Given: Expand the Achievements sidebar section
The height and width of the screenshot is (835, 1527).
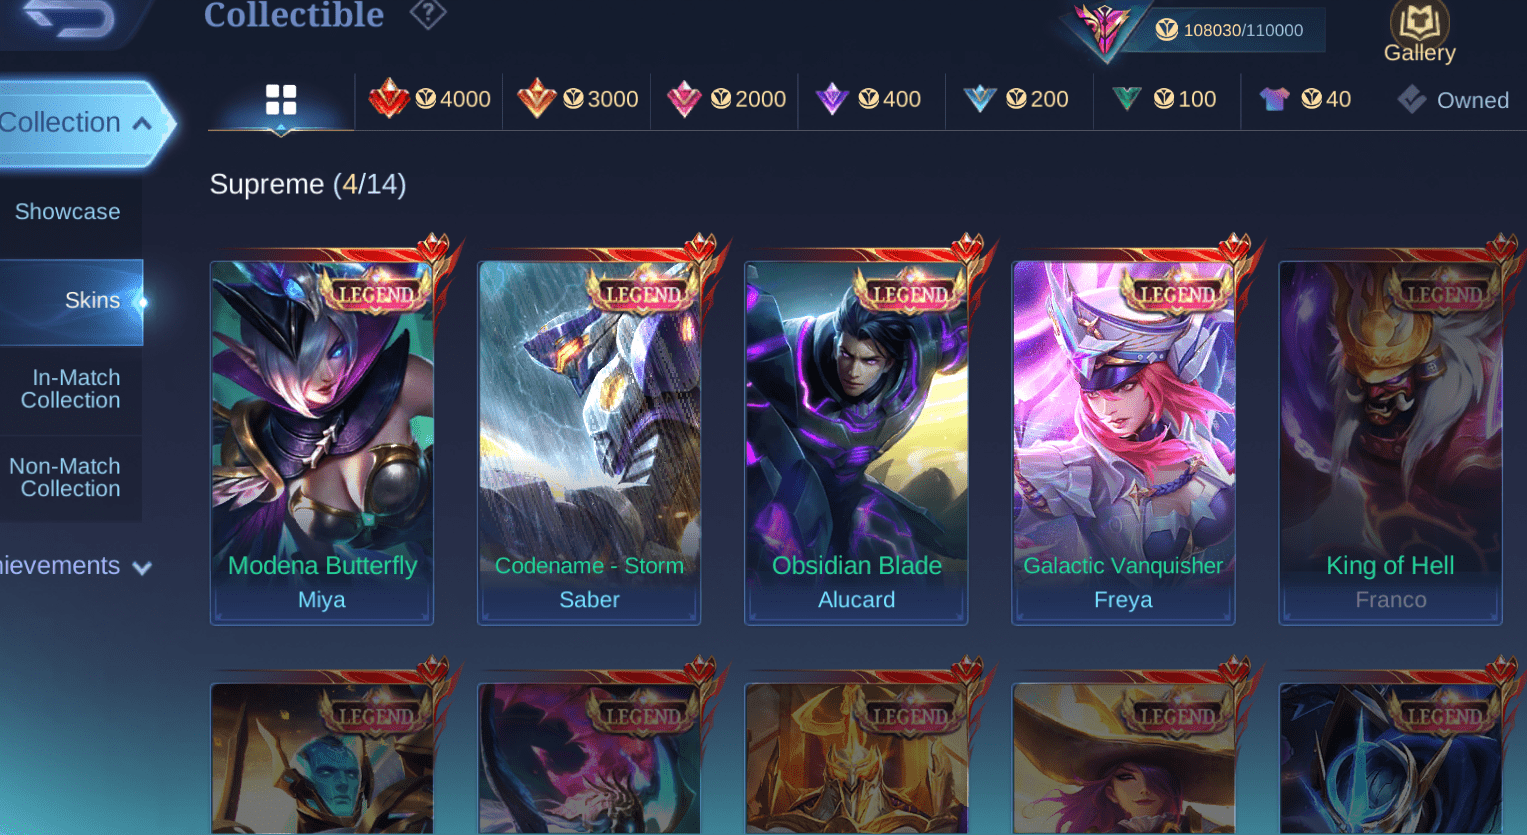Looking at the screenshot, I should [x=142, y=568].
